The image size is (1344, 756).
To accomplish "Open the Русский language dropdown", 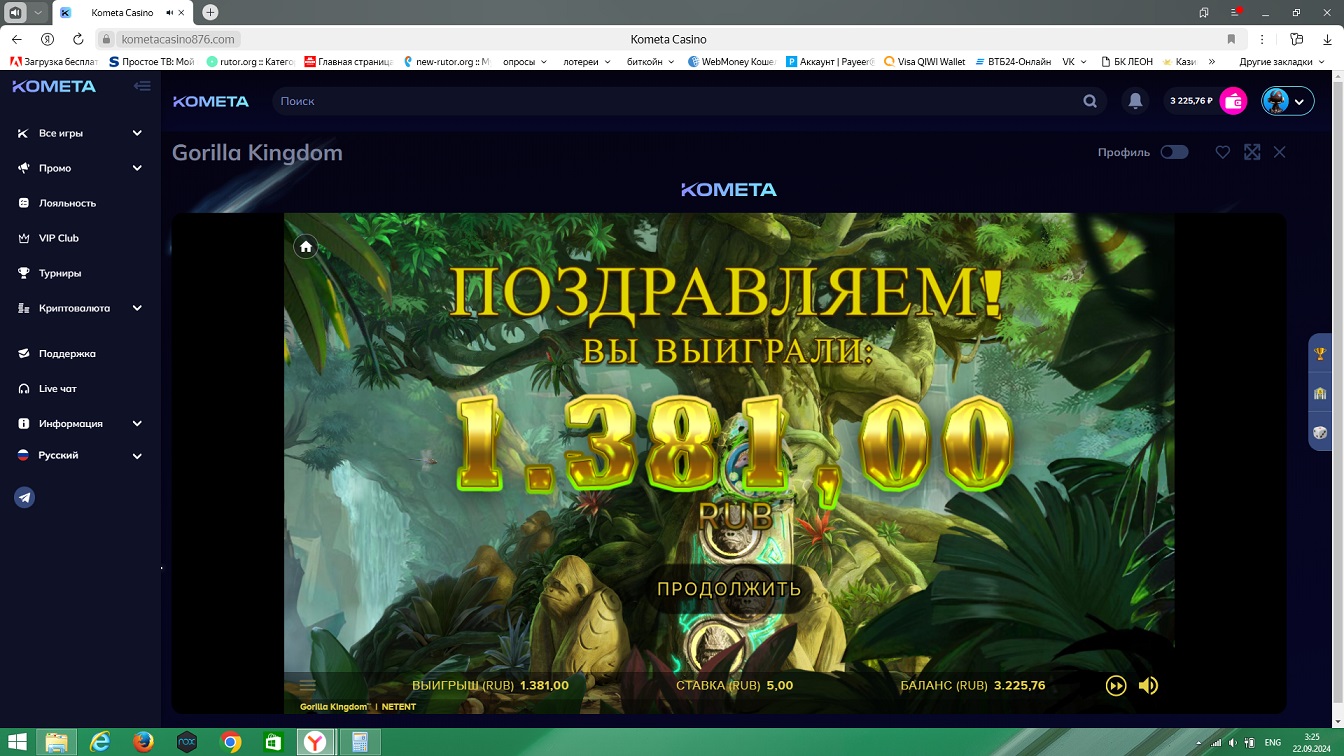I will point(80,455).
